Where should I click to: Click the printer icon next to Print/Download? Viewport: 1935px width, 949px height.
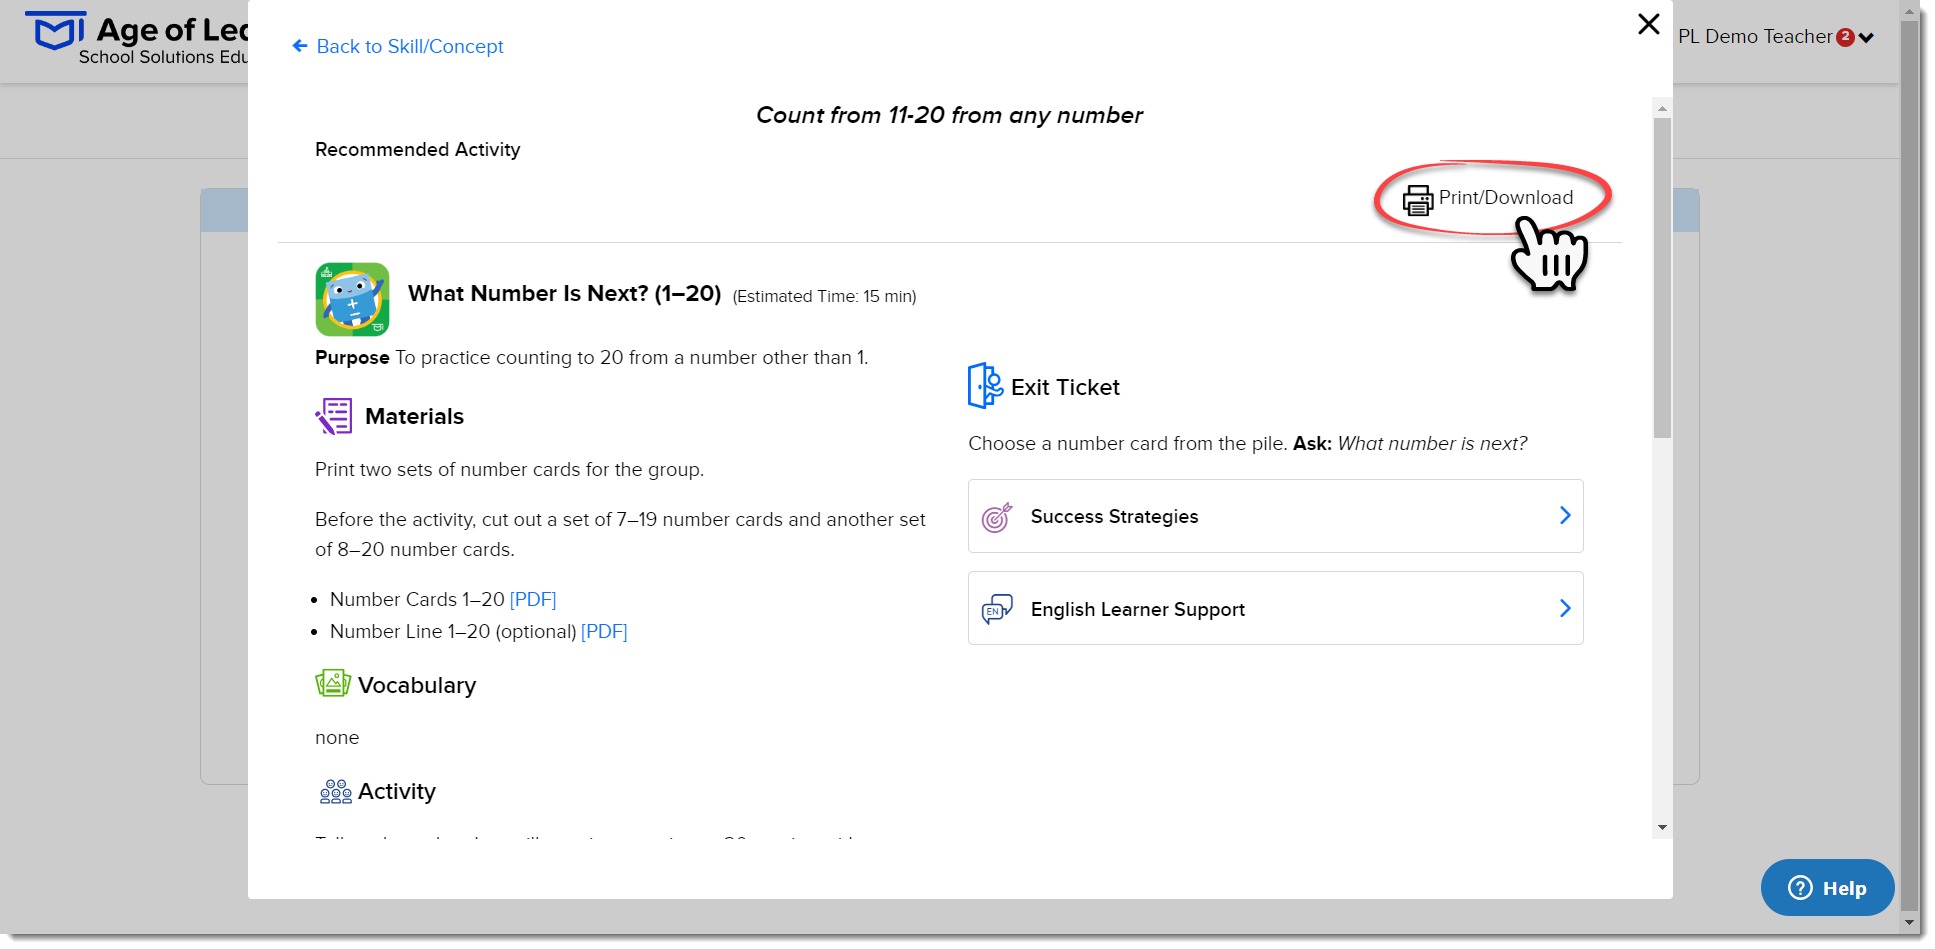click(1417, 200)
